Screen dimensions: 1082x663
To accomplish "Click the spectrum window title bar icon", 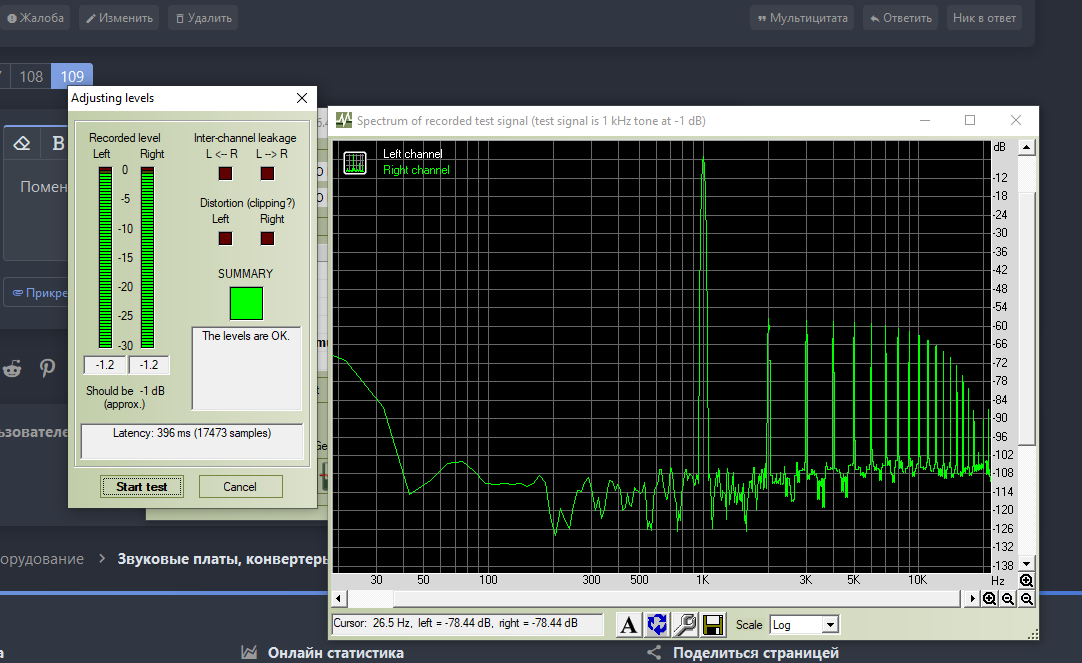I will pyautogui.click(x=344, y=121).
